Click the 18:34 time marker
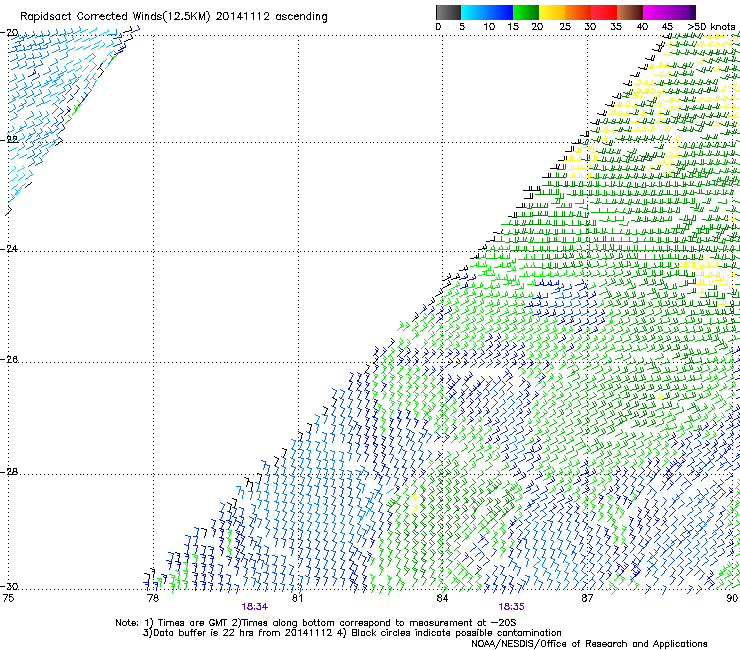The image size is (740, 650). (x=255, y=607)
